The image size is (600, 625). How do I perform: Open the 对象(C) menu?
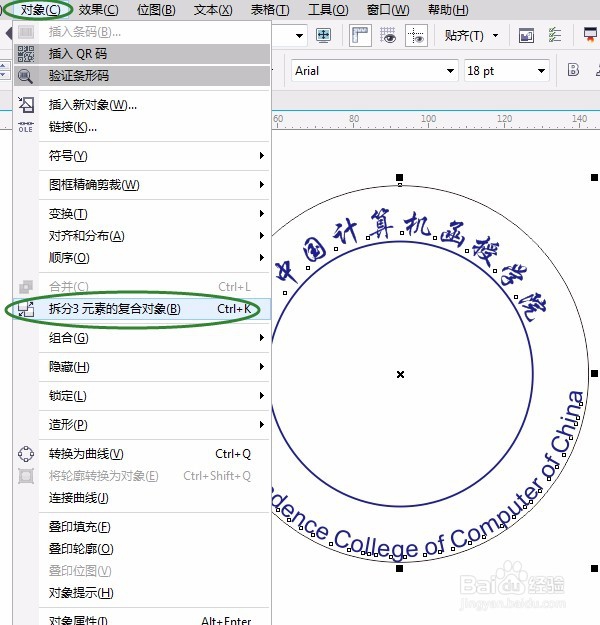point(40,10)
